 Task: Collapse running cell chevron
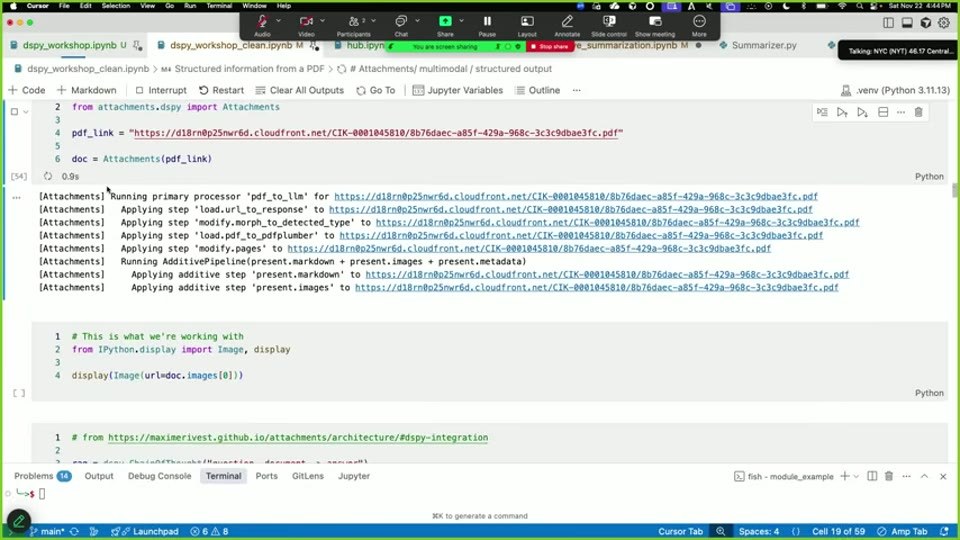26,111
